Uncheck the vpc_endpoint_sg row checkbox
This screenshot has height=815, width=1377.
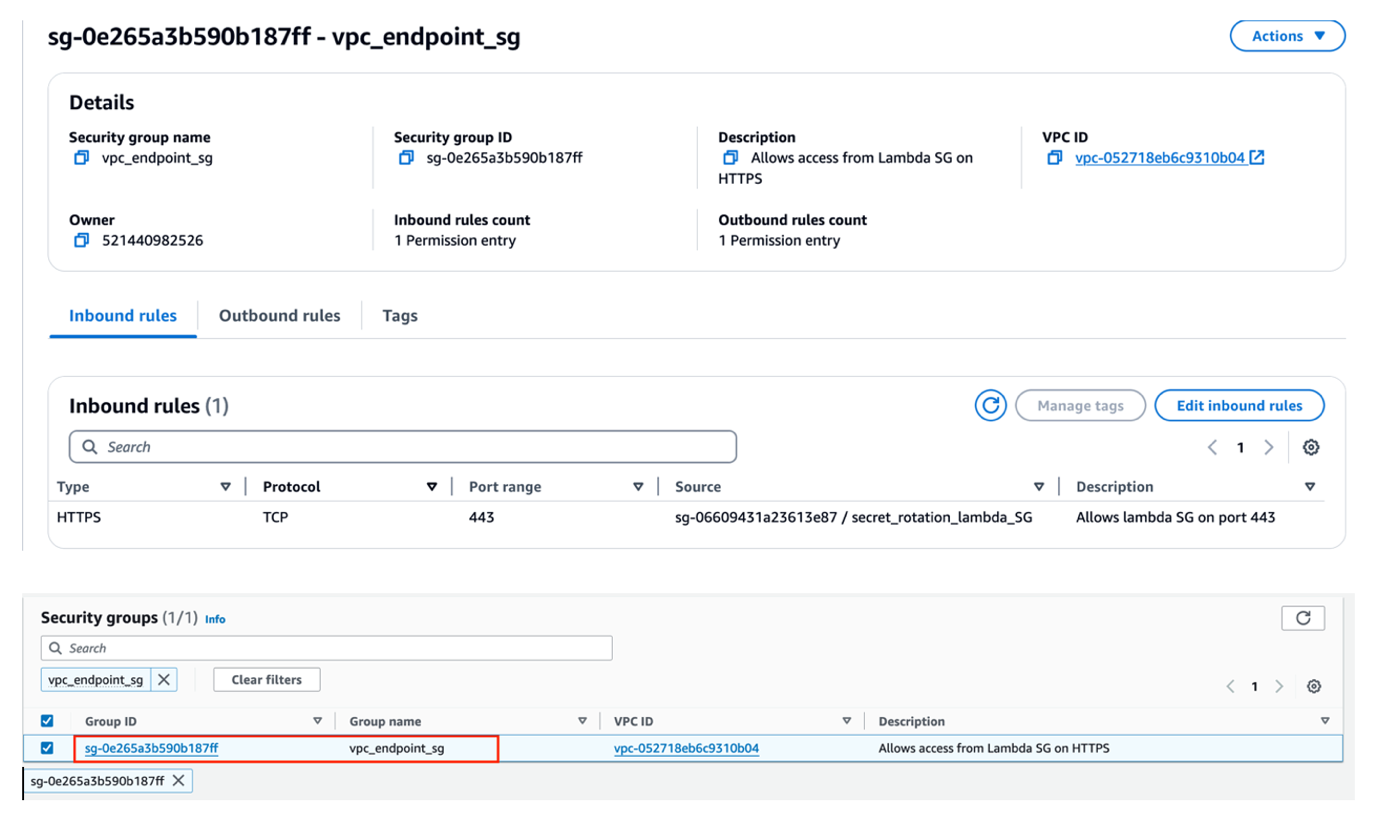[x=45, y=747]
